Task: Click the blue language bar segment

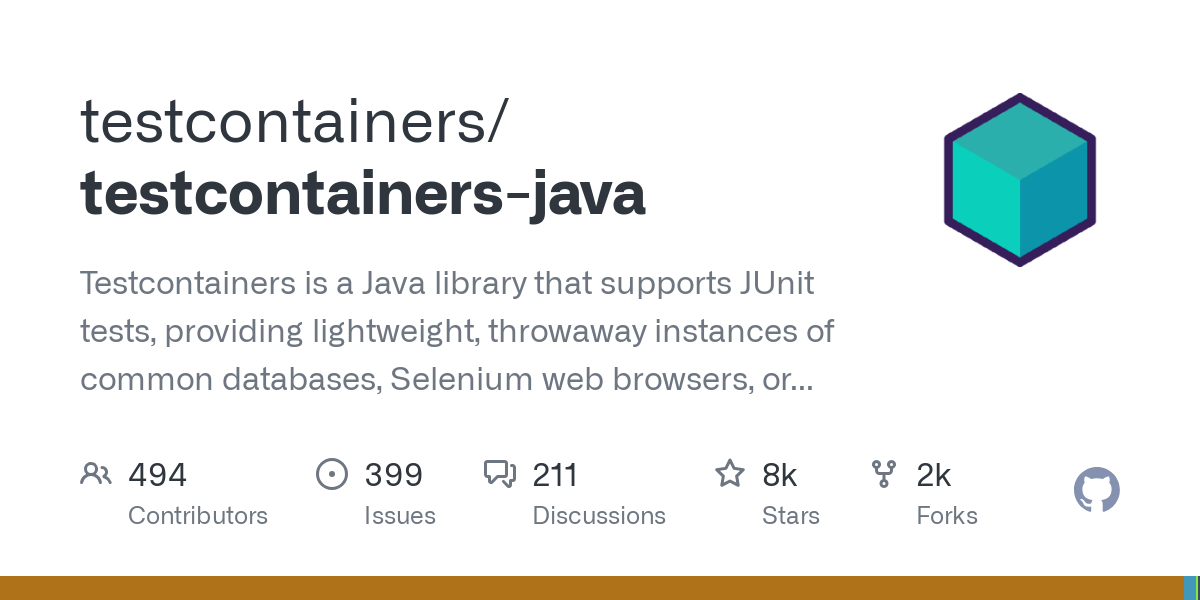Action: pyautogui.click(x=1189, y=588)
